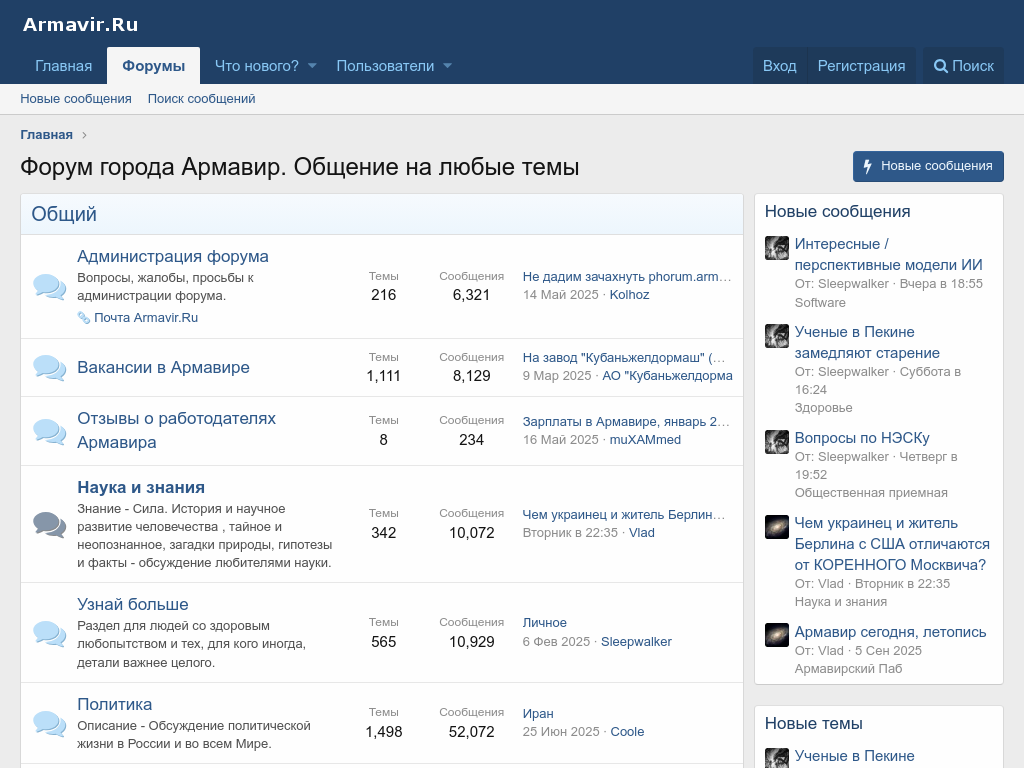Screen dimensions: 1024x768
Task: Click the forum icon beside Администрация форума
Action: (49, 287)
